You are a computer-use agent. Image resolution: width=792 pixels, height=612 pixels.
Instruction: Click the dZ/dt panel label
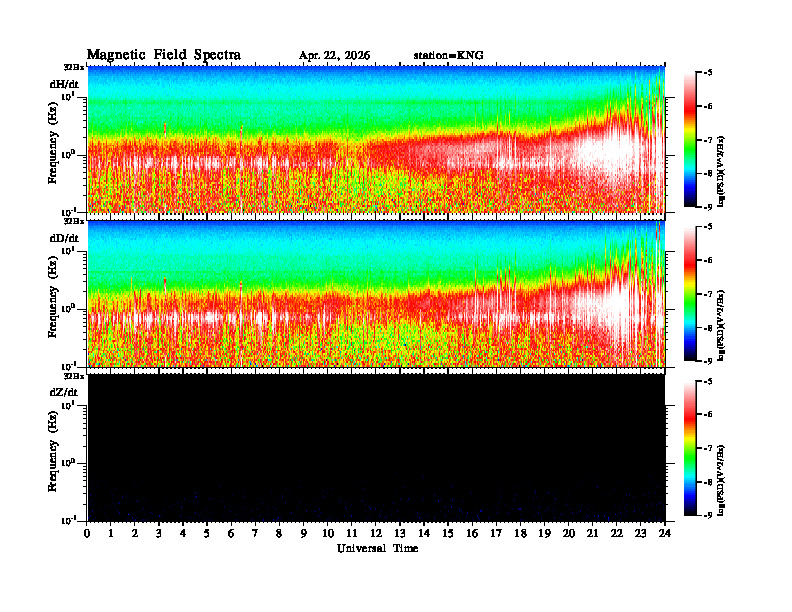pos(64,392)
